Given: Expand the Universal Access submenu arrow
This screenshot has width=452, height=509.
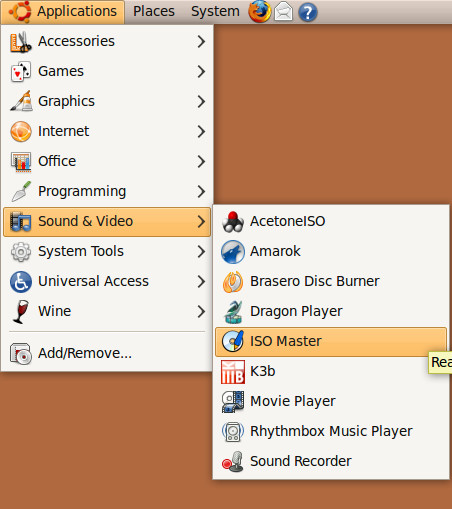Looking at the screenshot, I should (201, 281).
